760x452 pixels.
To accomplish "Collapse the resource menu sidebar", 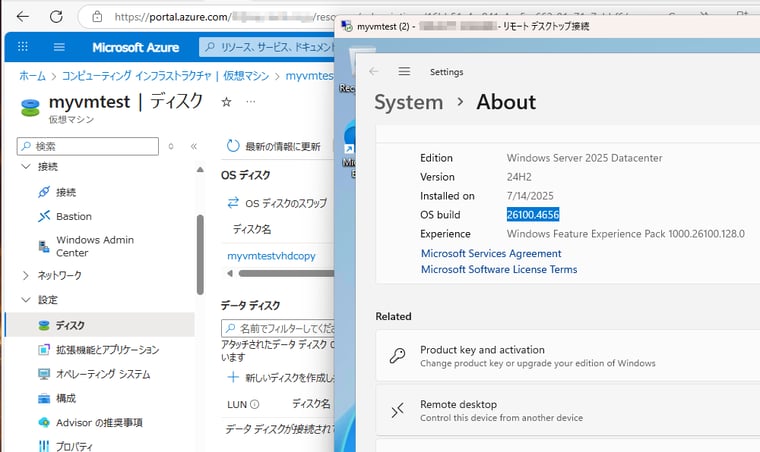I will pos(194,146).
